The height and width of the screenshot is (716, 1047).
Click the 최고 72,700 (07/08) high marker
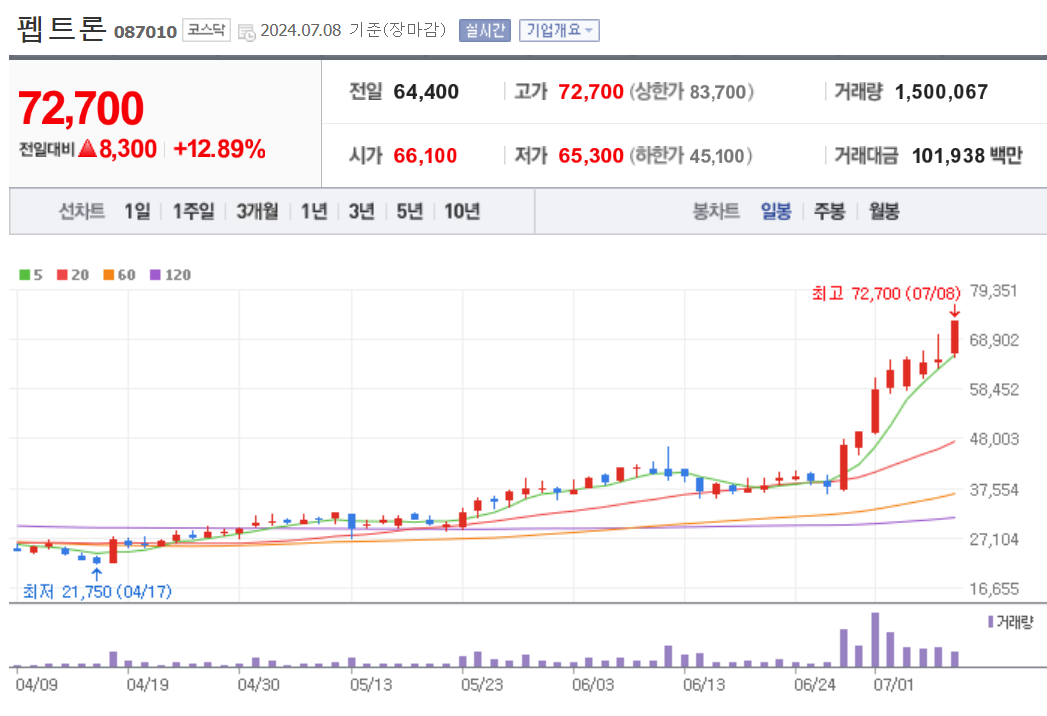[886, 293]
